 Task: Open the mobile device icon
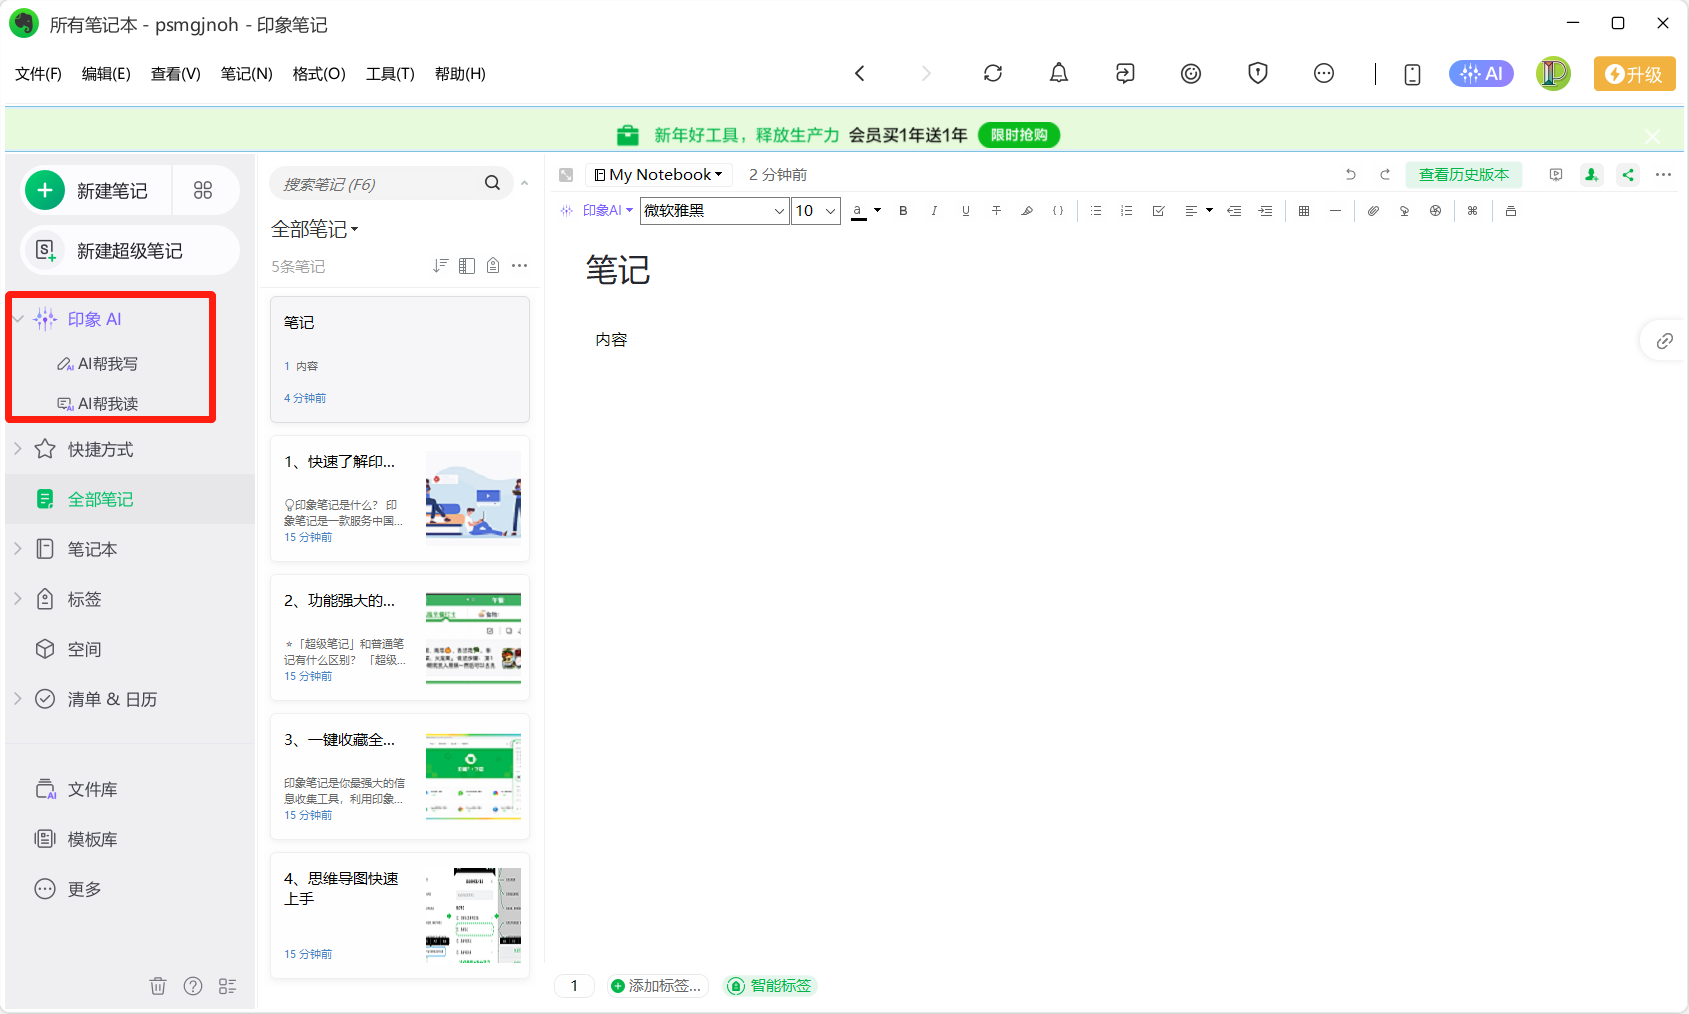(1412, 74)
